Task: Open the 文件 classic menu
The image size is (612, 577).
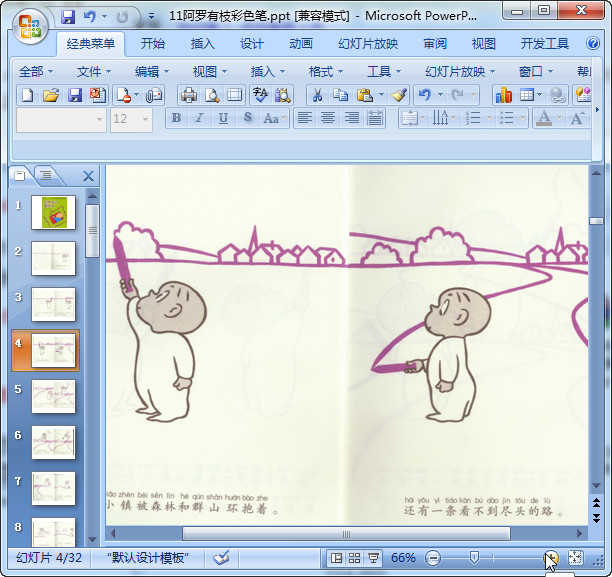Action: 94,72
